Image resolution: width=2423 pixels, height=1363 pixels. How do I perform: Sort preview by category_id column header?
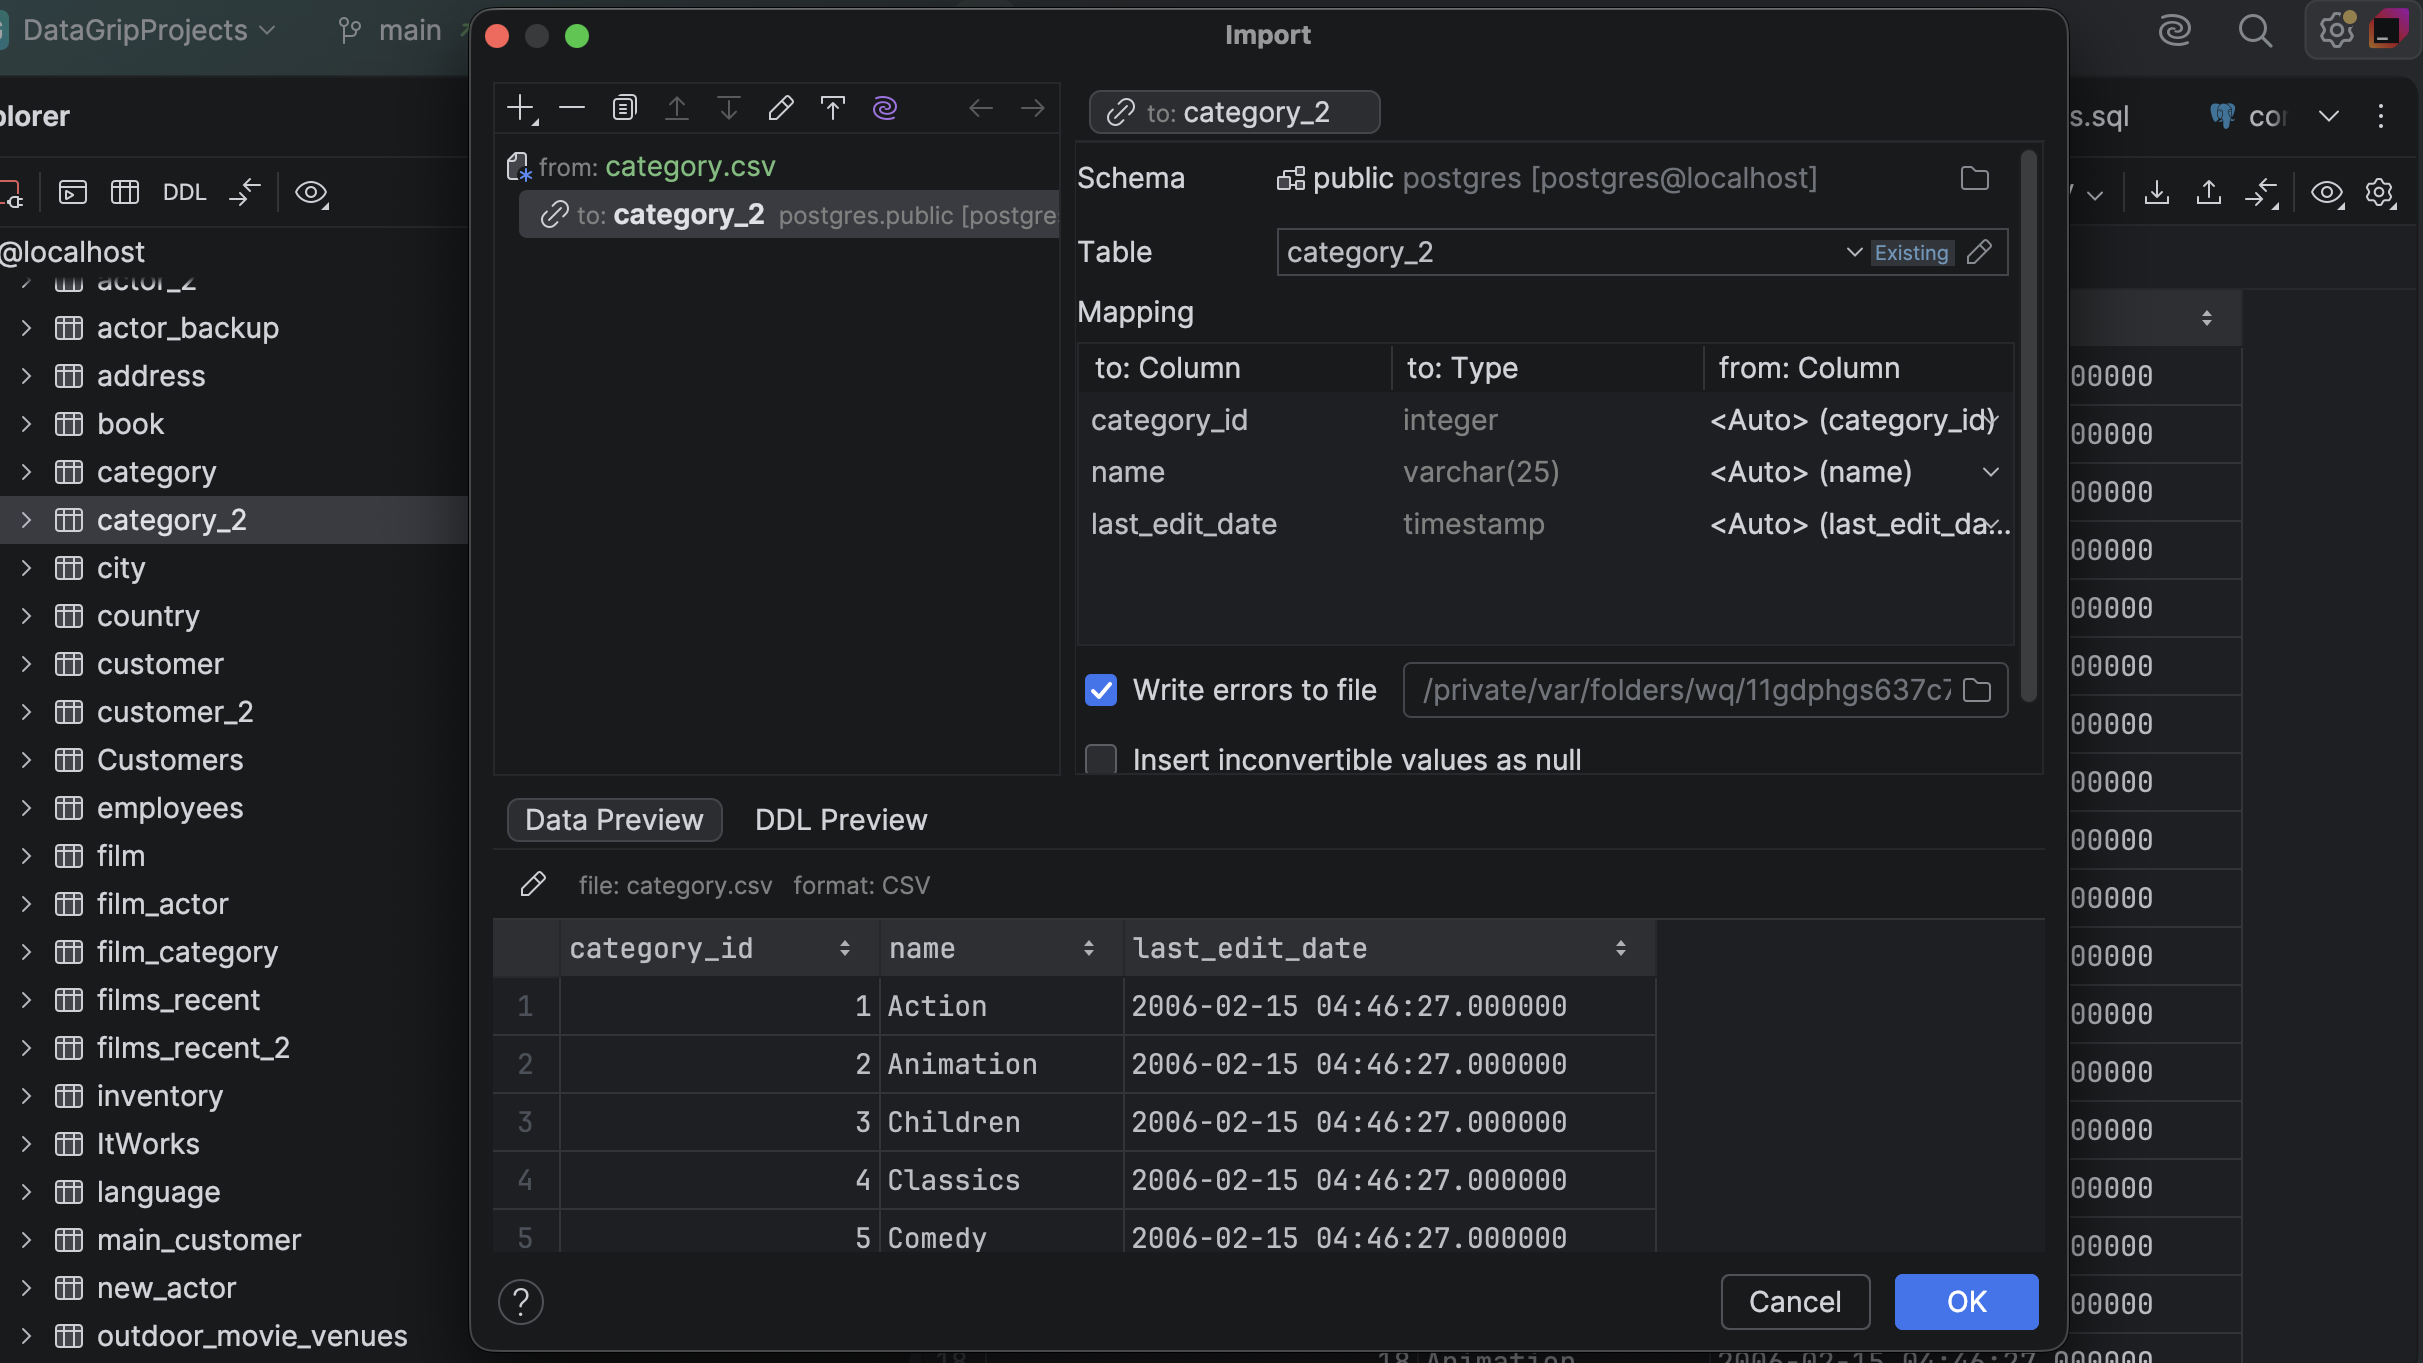coord(719,948)
